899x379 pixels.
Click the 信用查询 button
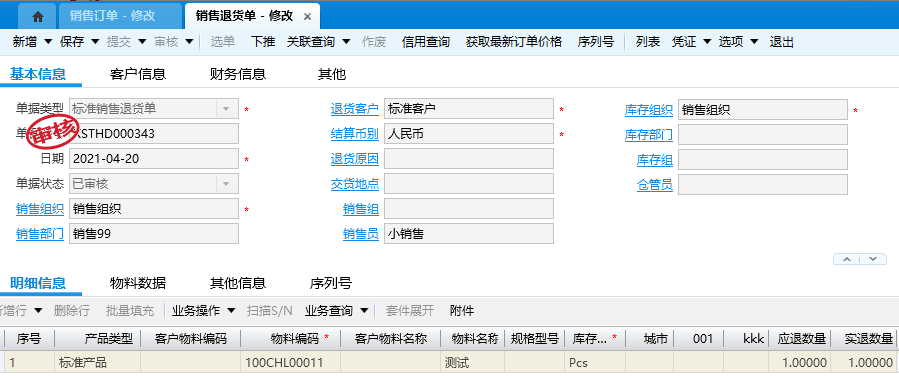click(426, 41)
